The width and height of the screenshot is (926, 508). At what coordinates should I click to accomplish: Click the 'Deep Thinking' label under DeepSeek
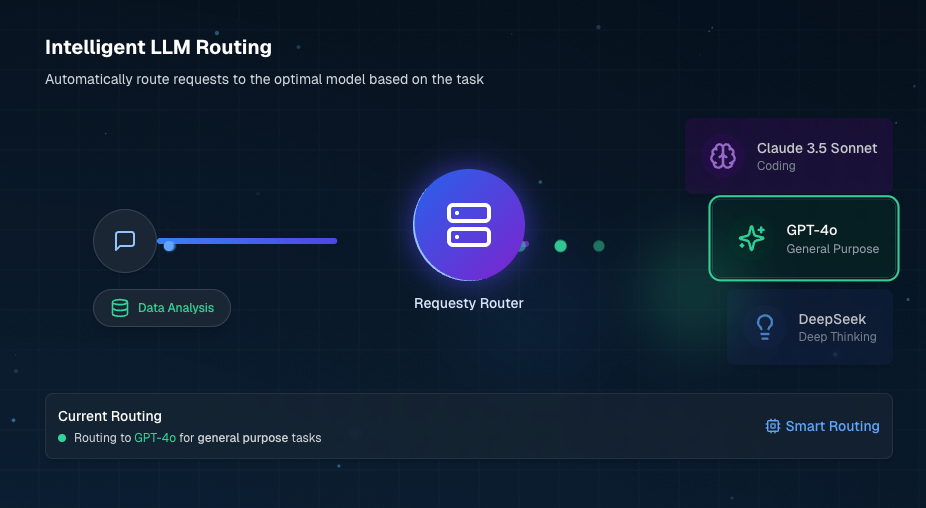tap(837, 337)
